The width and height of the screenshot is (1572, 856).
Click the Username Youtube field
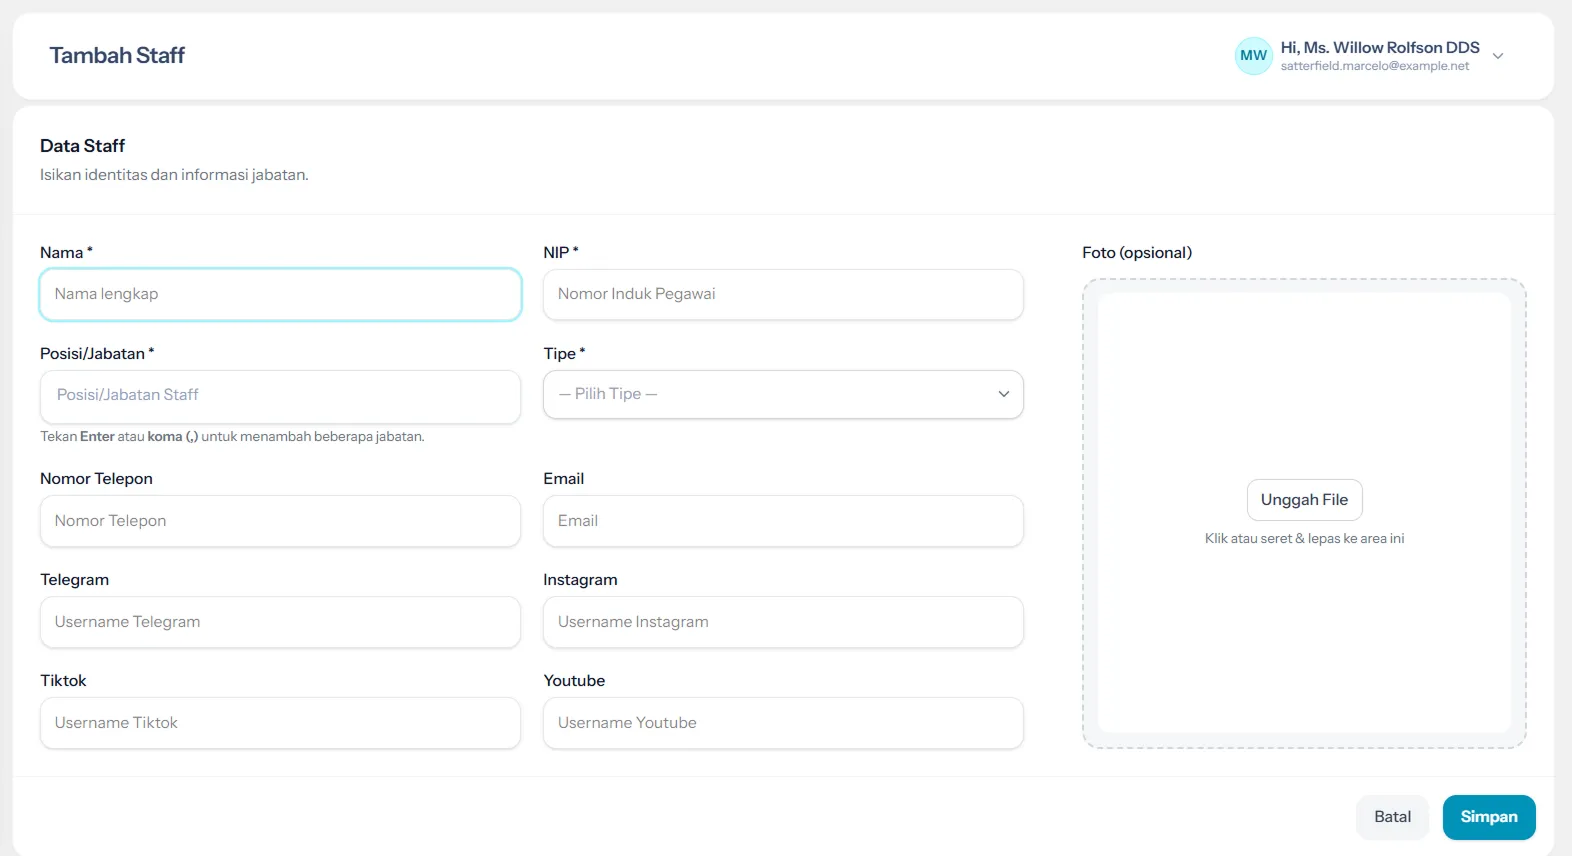point(783,723)
